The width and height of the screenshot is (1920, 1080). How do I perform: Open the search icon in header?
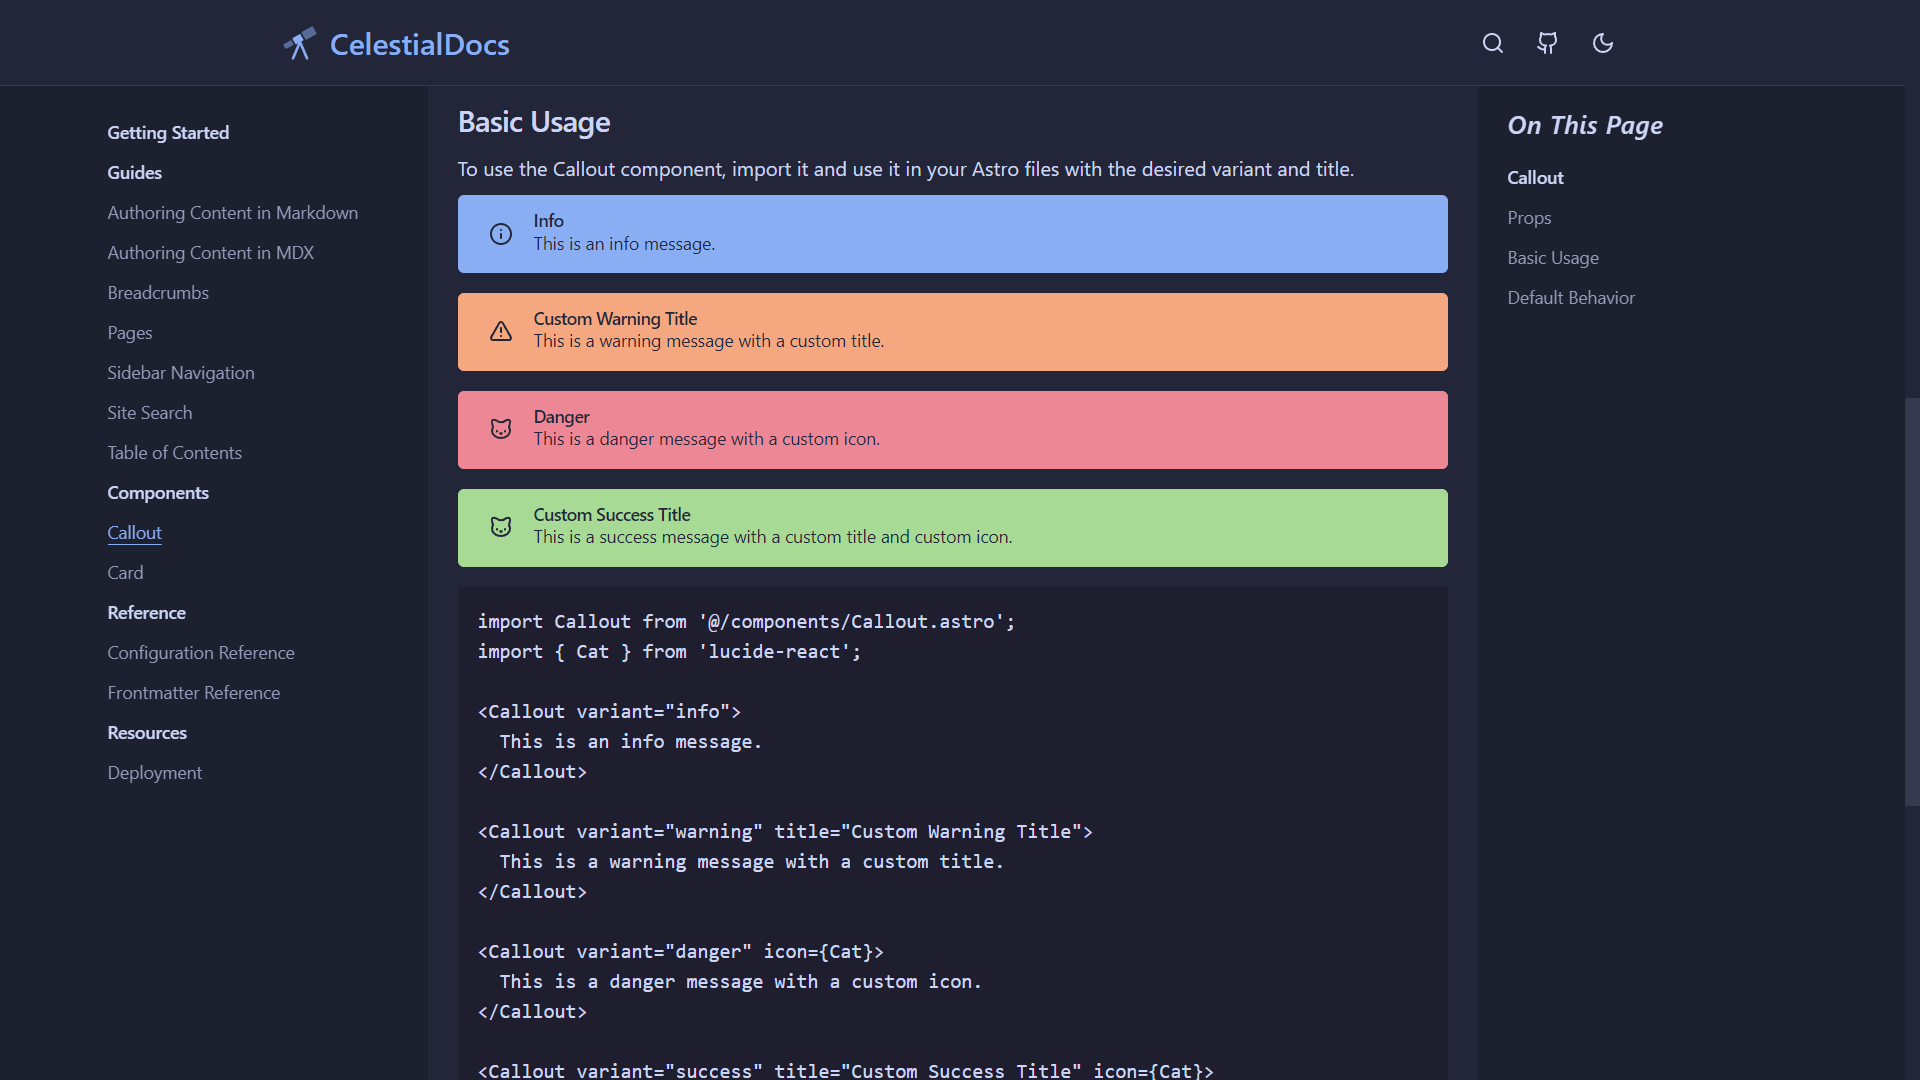(1492, 43)
